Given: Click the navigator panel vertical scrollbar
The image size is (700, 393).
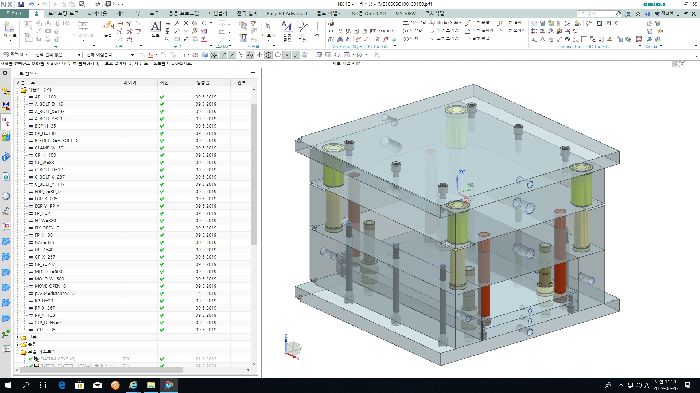Looking at the screenshot, I should click(x=254, y=174).
